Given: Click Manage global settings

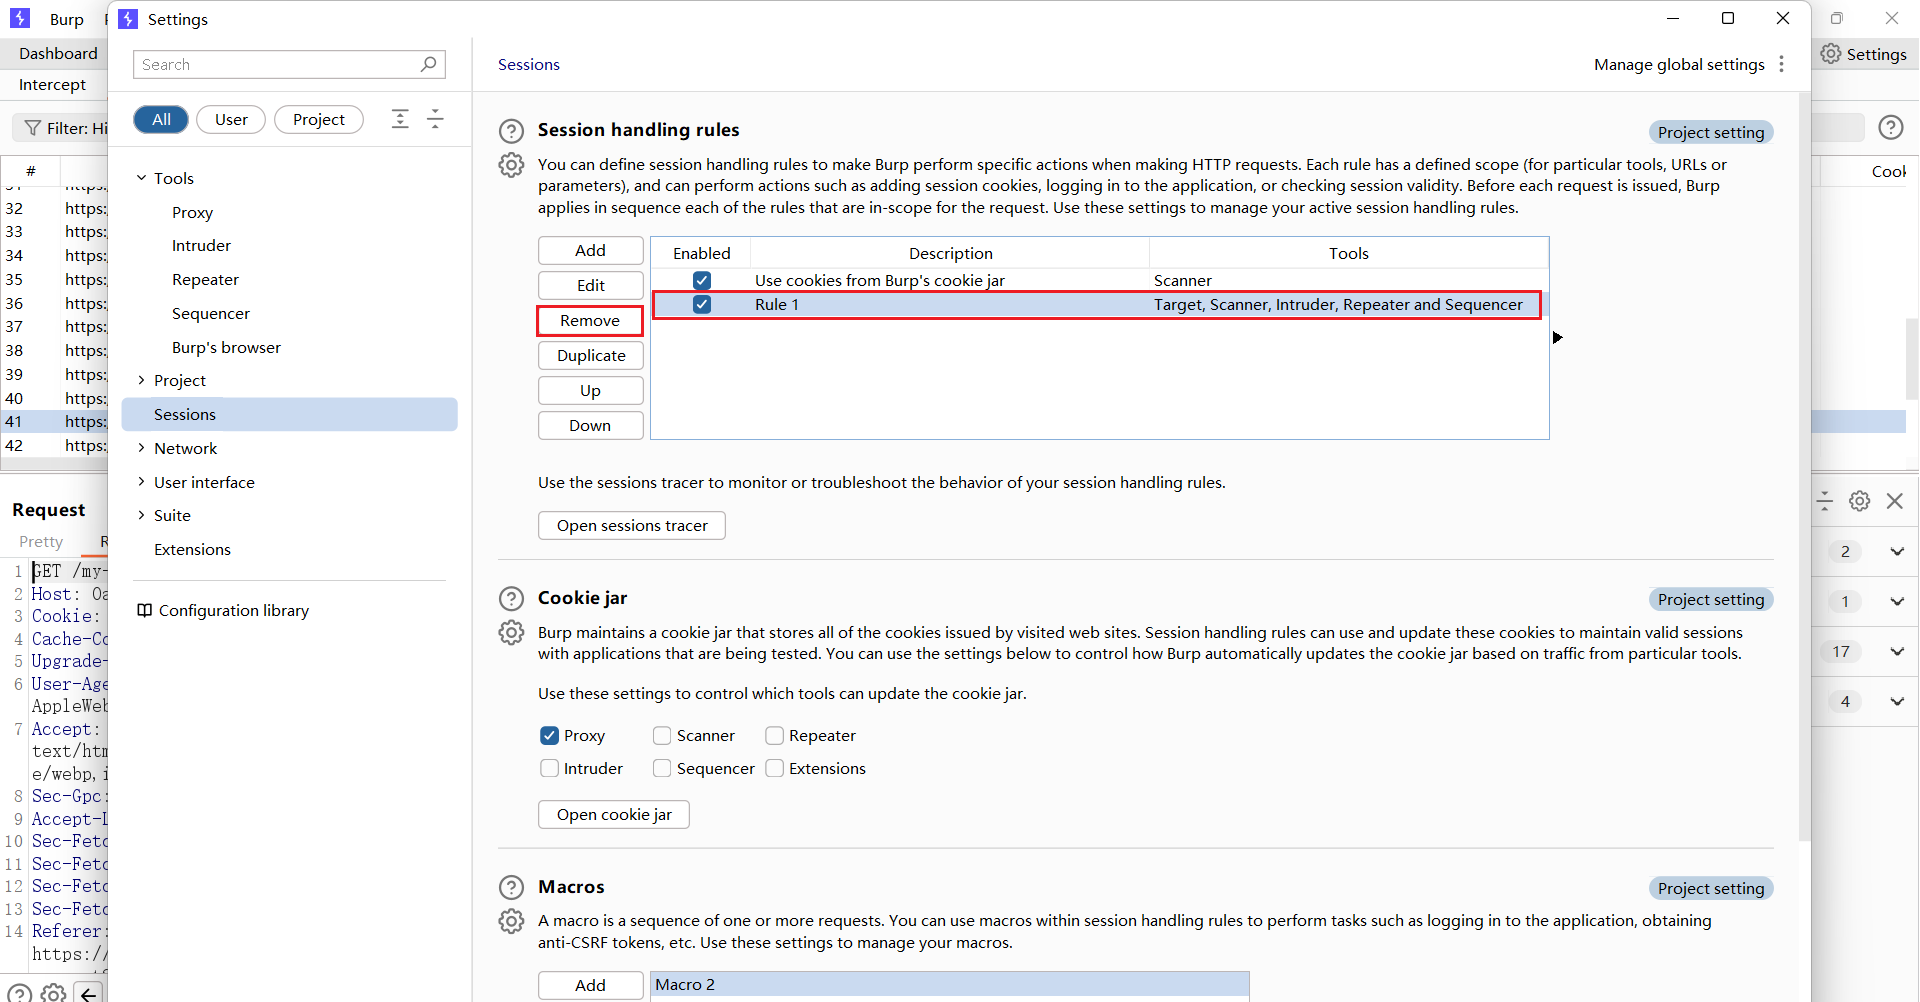Looking at the screenshot, I should click(1679, 64).
